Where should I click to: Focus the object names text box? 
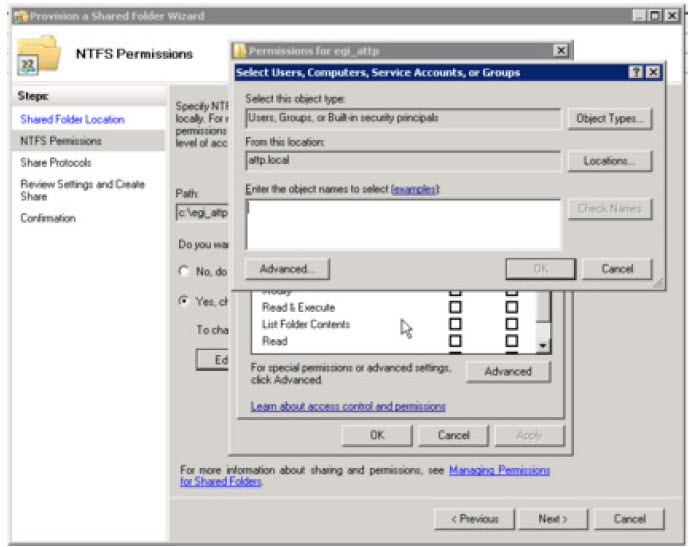[x=403, y=225]
